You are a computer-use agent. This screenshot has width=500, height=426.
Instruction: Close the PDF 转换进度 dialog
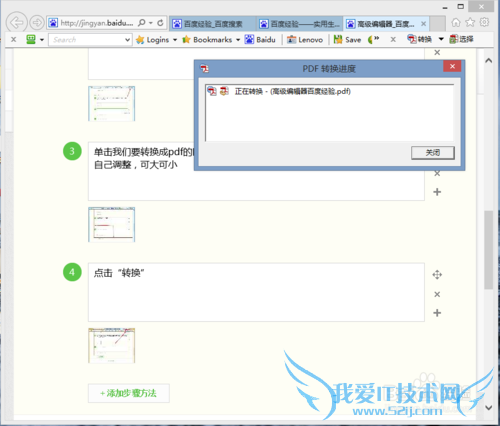point(452,66)
